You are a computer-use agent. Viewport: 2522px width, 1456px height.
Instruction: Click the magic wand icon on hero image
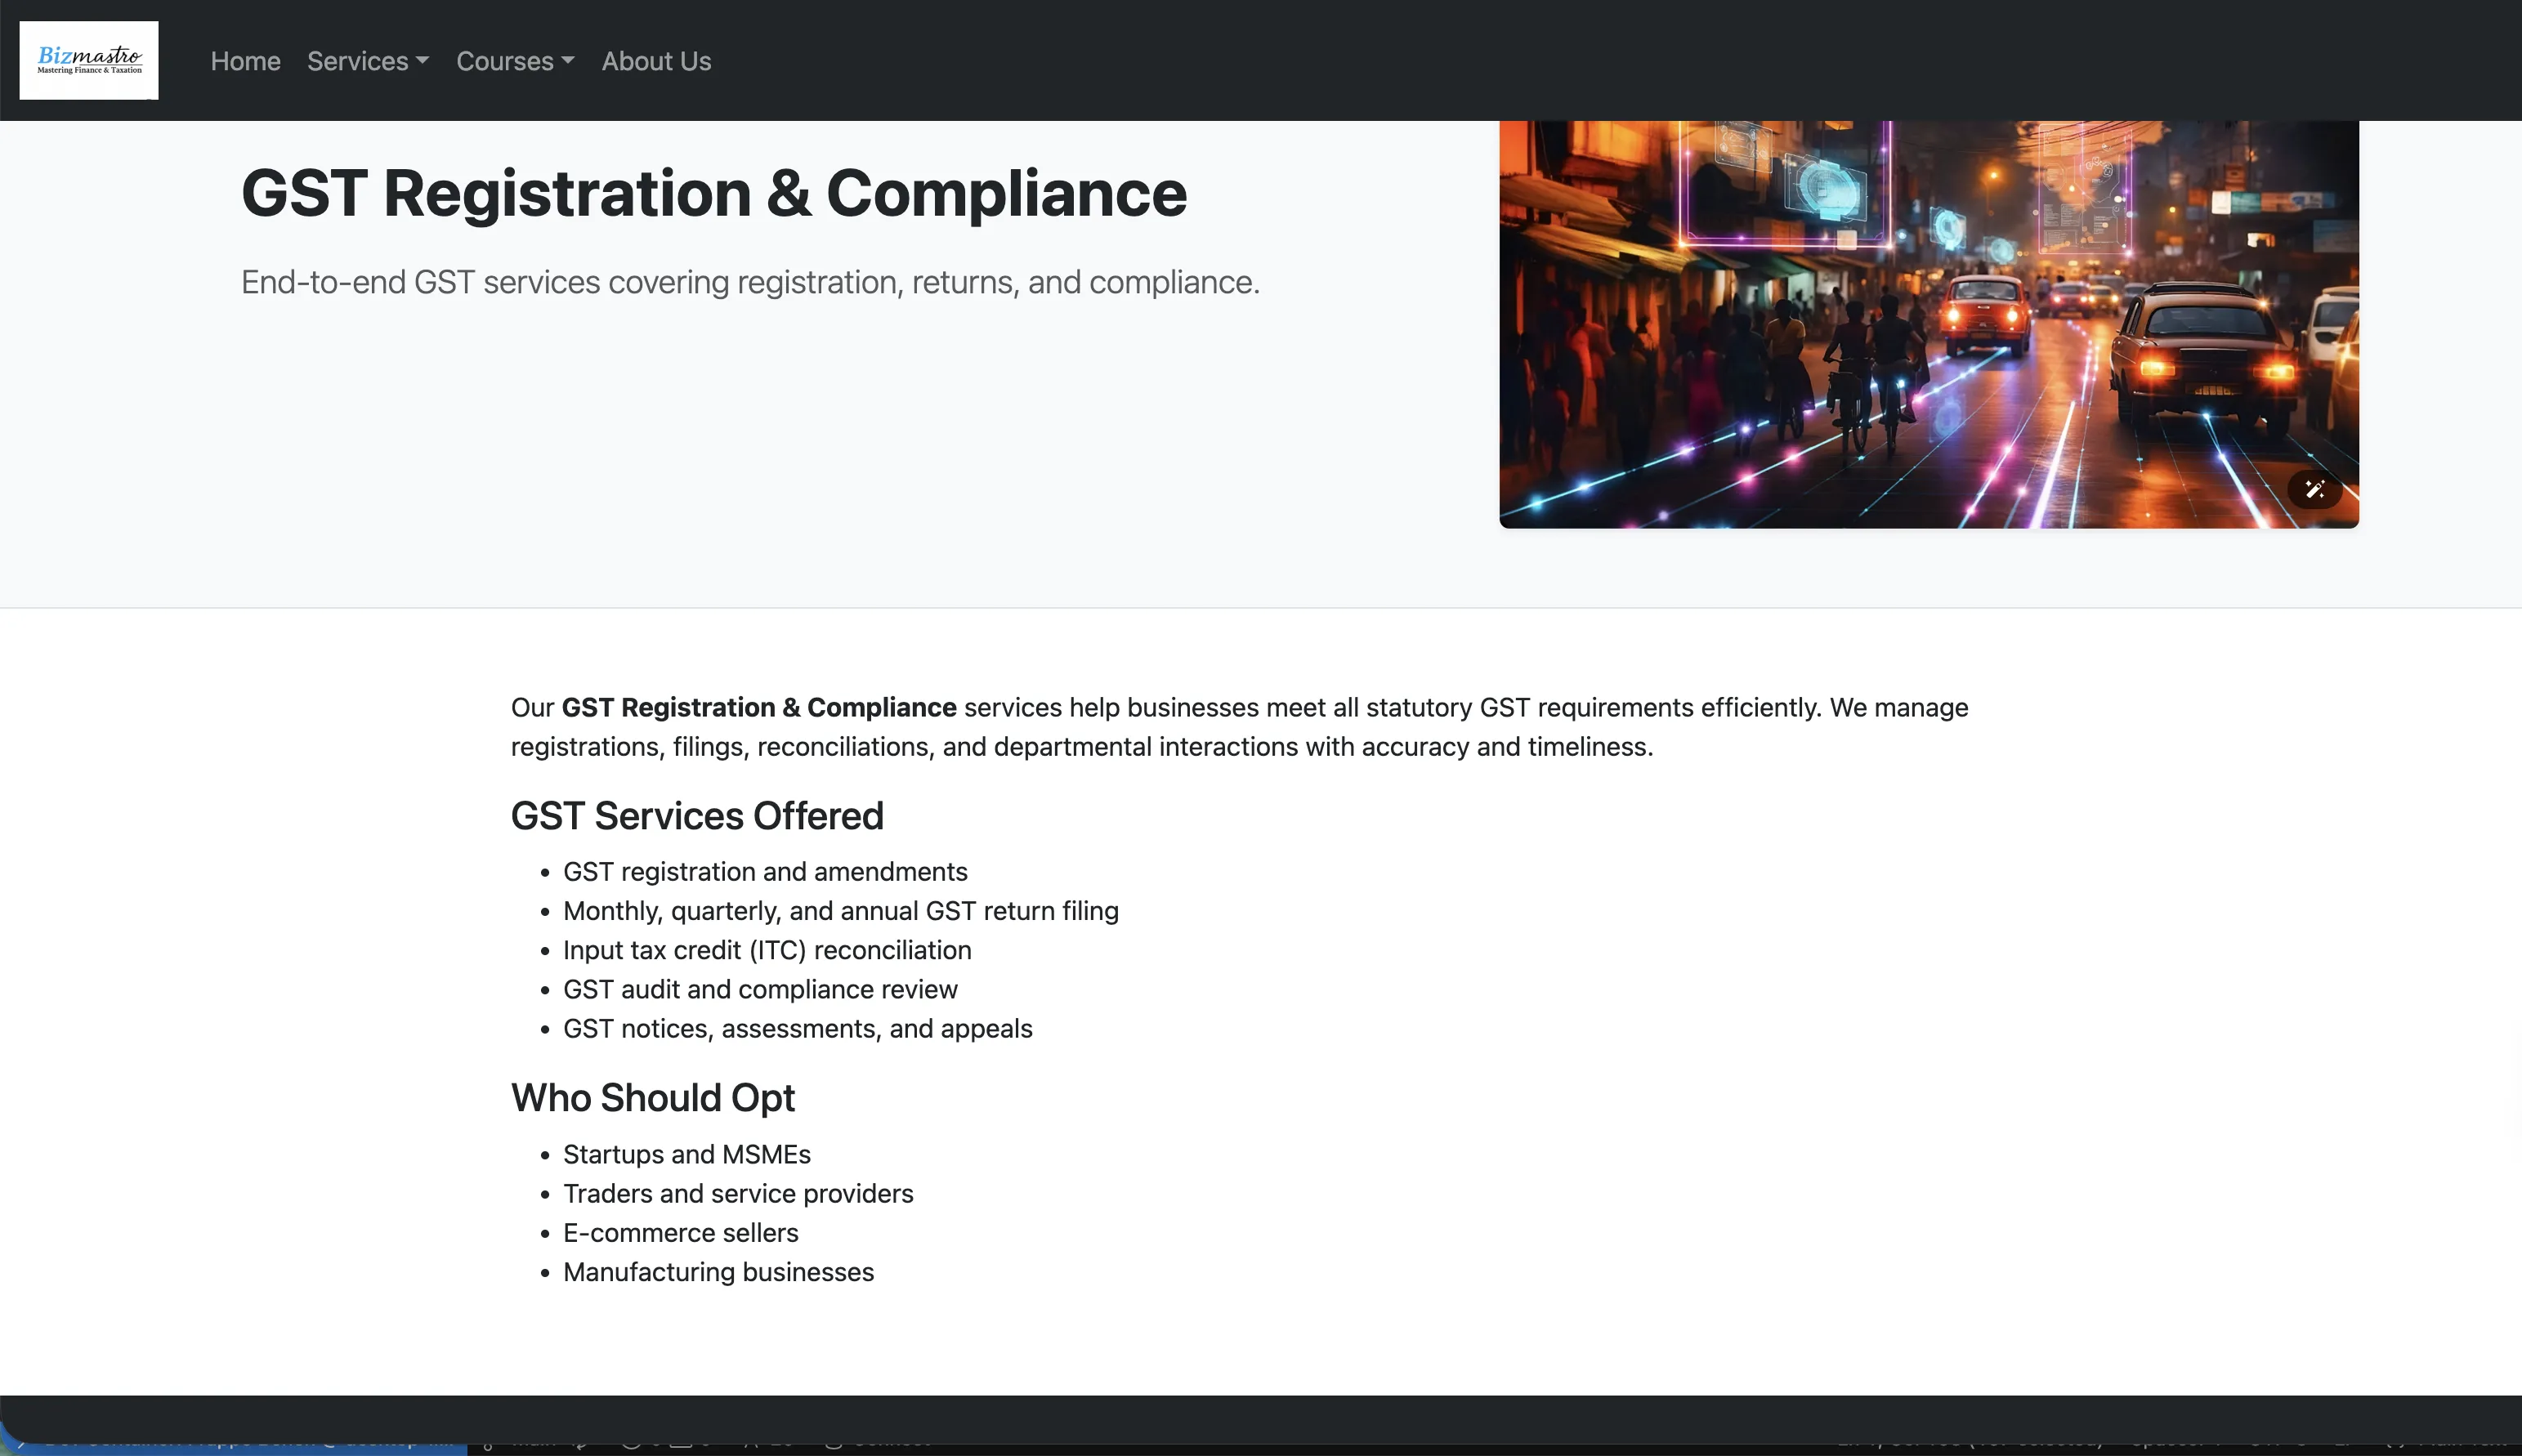pyautogui.click(x=2314, y=489)
